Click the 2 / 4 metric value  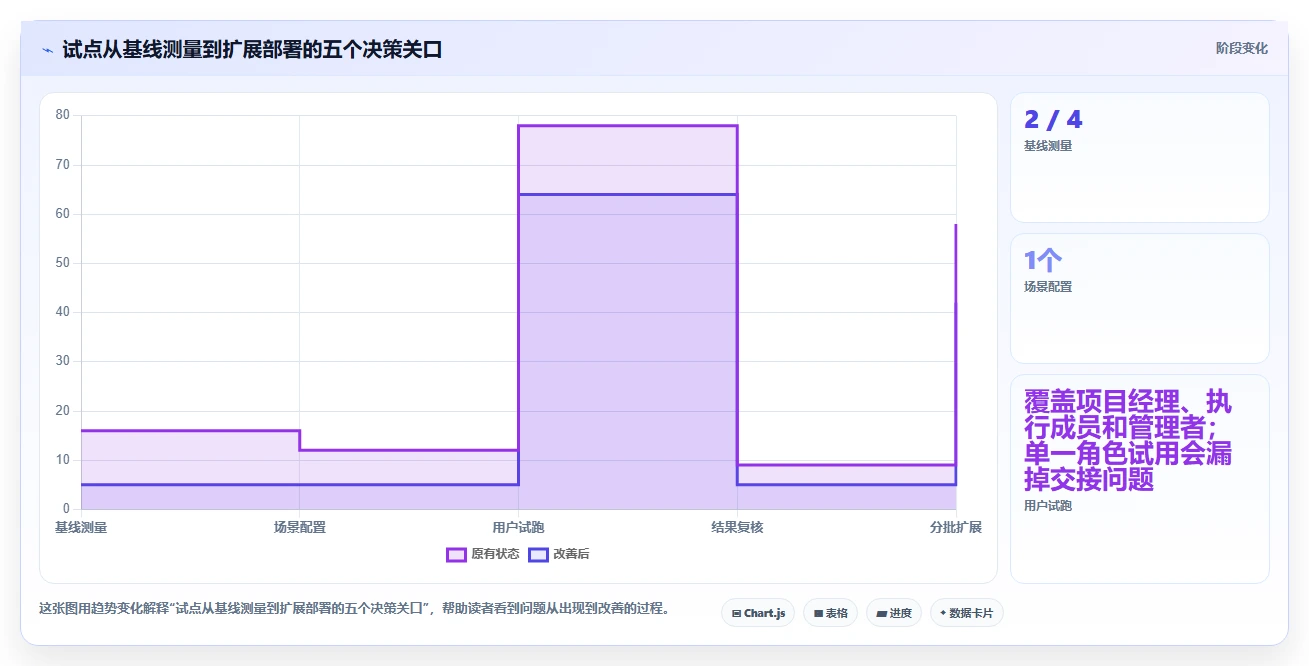1053,120
